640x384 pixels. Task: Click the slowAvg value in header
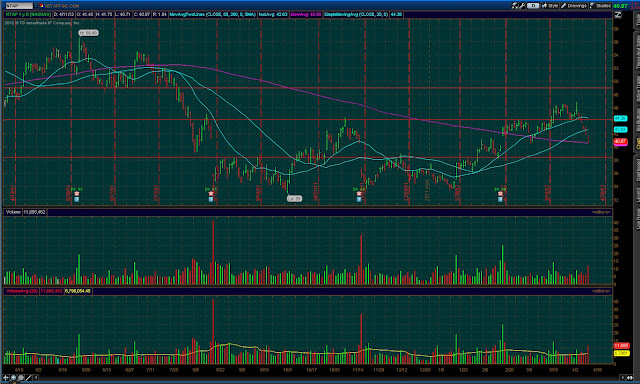click(306, 14)
